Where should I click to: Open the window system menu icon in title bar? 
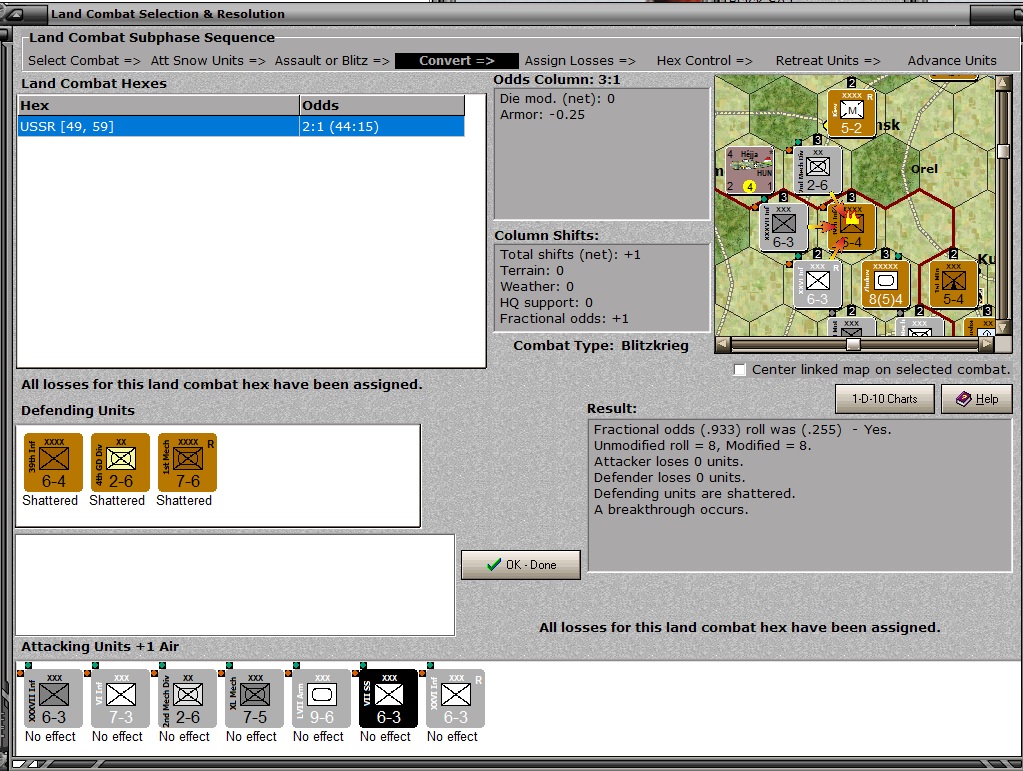click(x=16, y=14)
